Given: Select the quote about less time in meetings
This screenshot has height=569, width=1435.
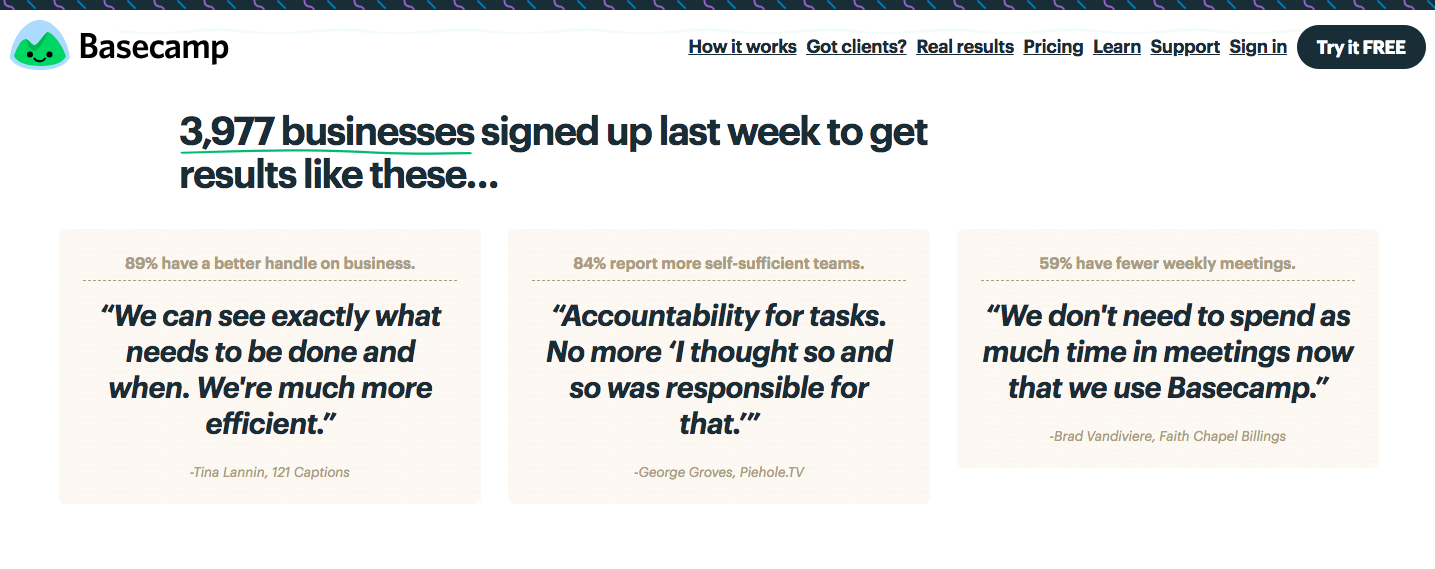Looking at the screenshot, I should pos(1167,352).
